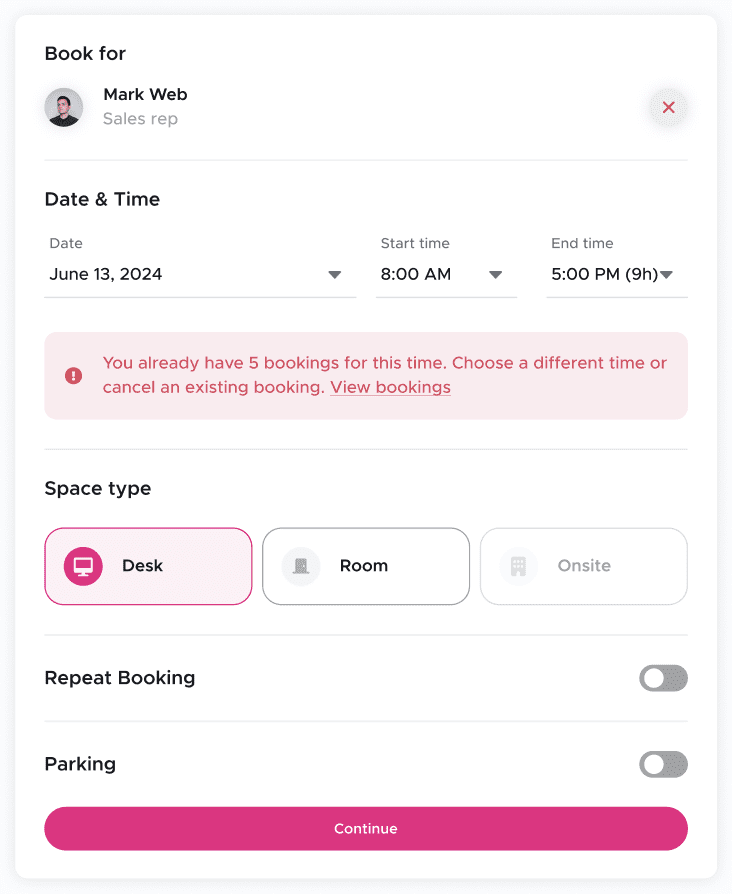This screenshot has width=732, height=894.
Task: Click the 5:00 PM (9h) end time value
Action: [x=604, y=274]
